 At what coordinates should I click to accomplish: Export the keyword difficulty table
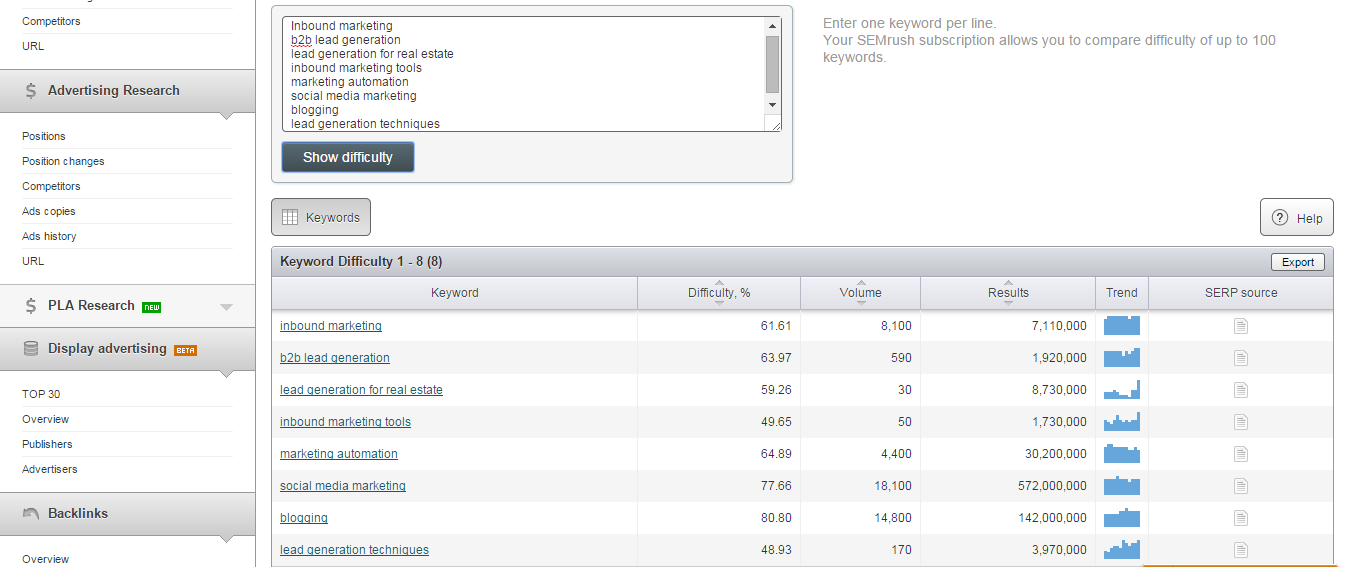tap(1298, 262)
